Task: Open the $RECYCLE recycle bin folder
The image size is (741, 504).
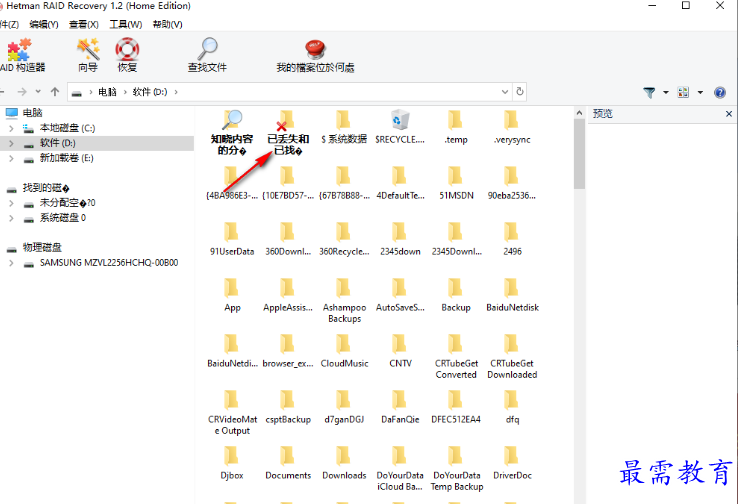Action: (400, 127)
